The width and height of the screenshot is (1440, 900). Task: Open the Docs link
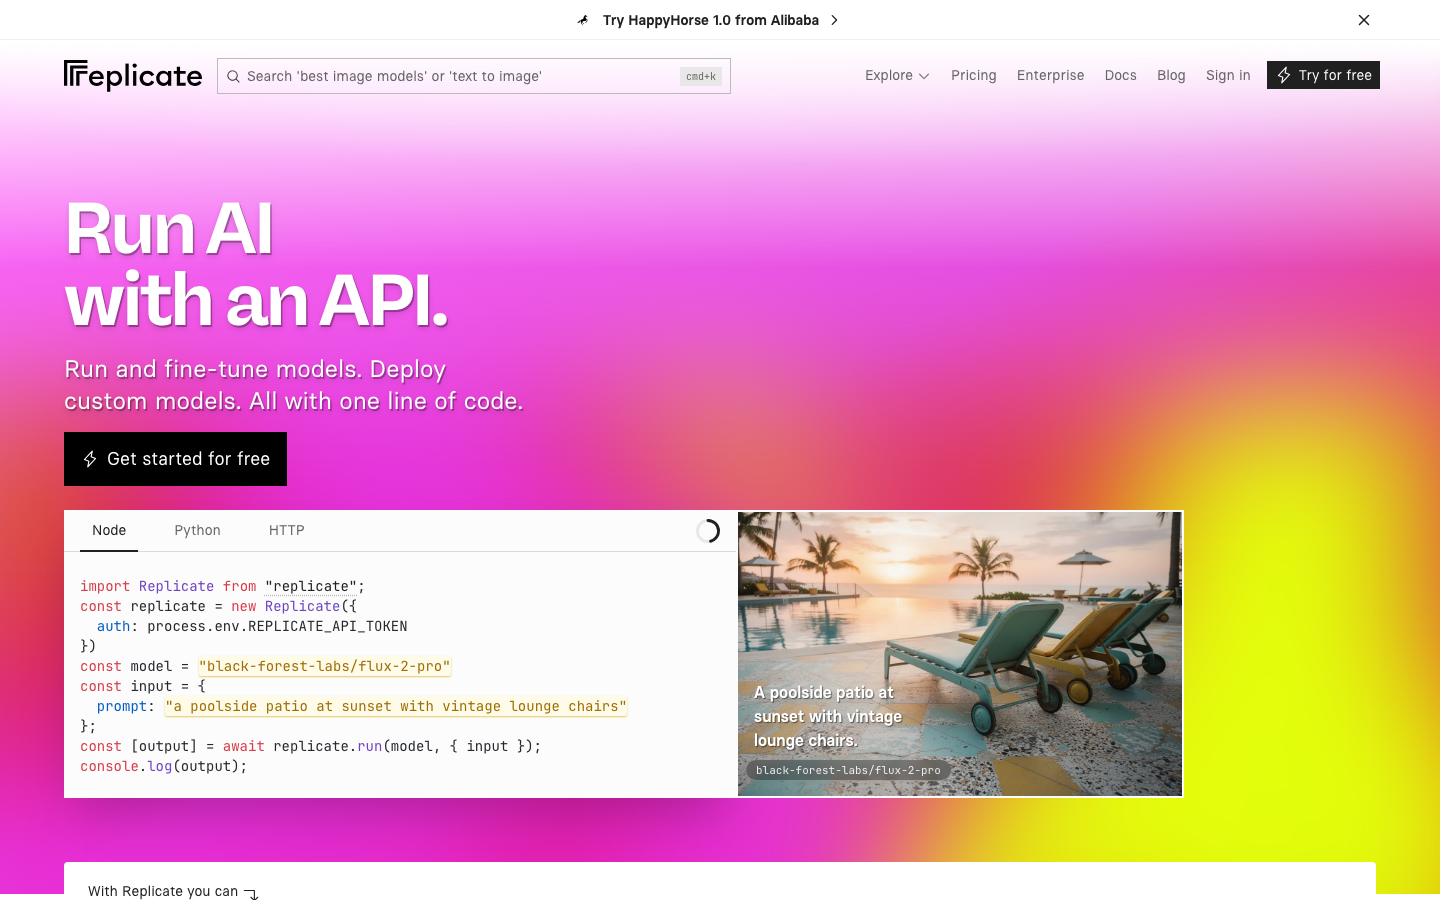1120,75
